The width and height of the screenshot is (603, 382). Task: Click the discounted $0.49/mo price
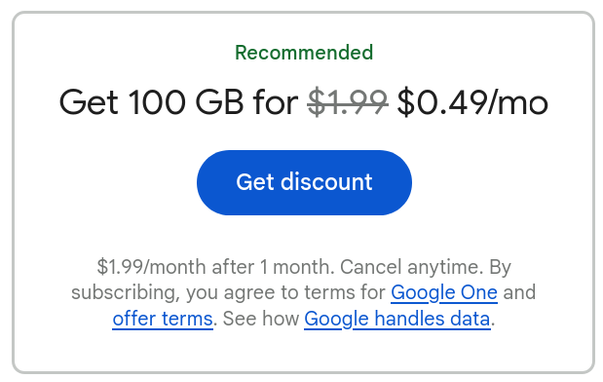tap(473, 102)
